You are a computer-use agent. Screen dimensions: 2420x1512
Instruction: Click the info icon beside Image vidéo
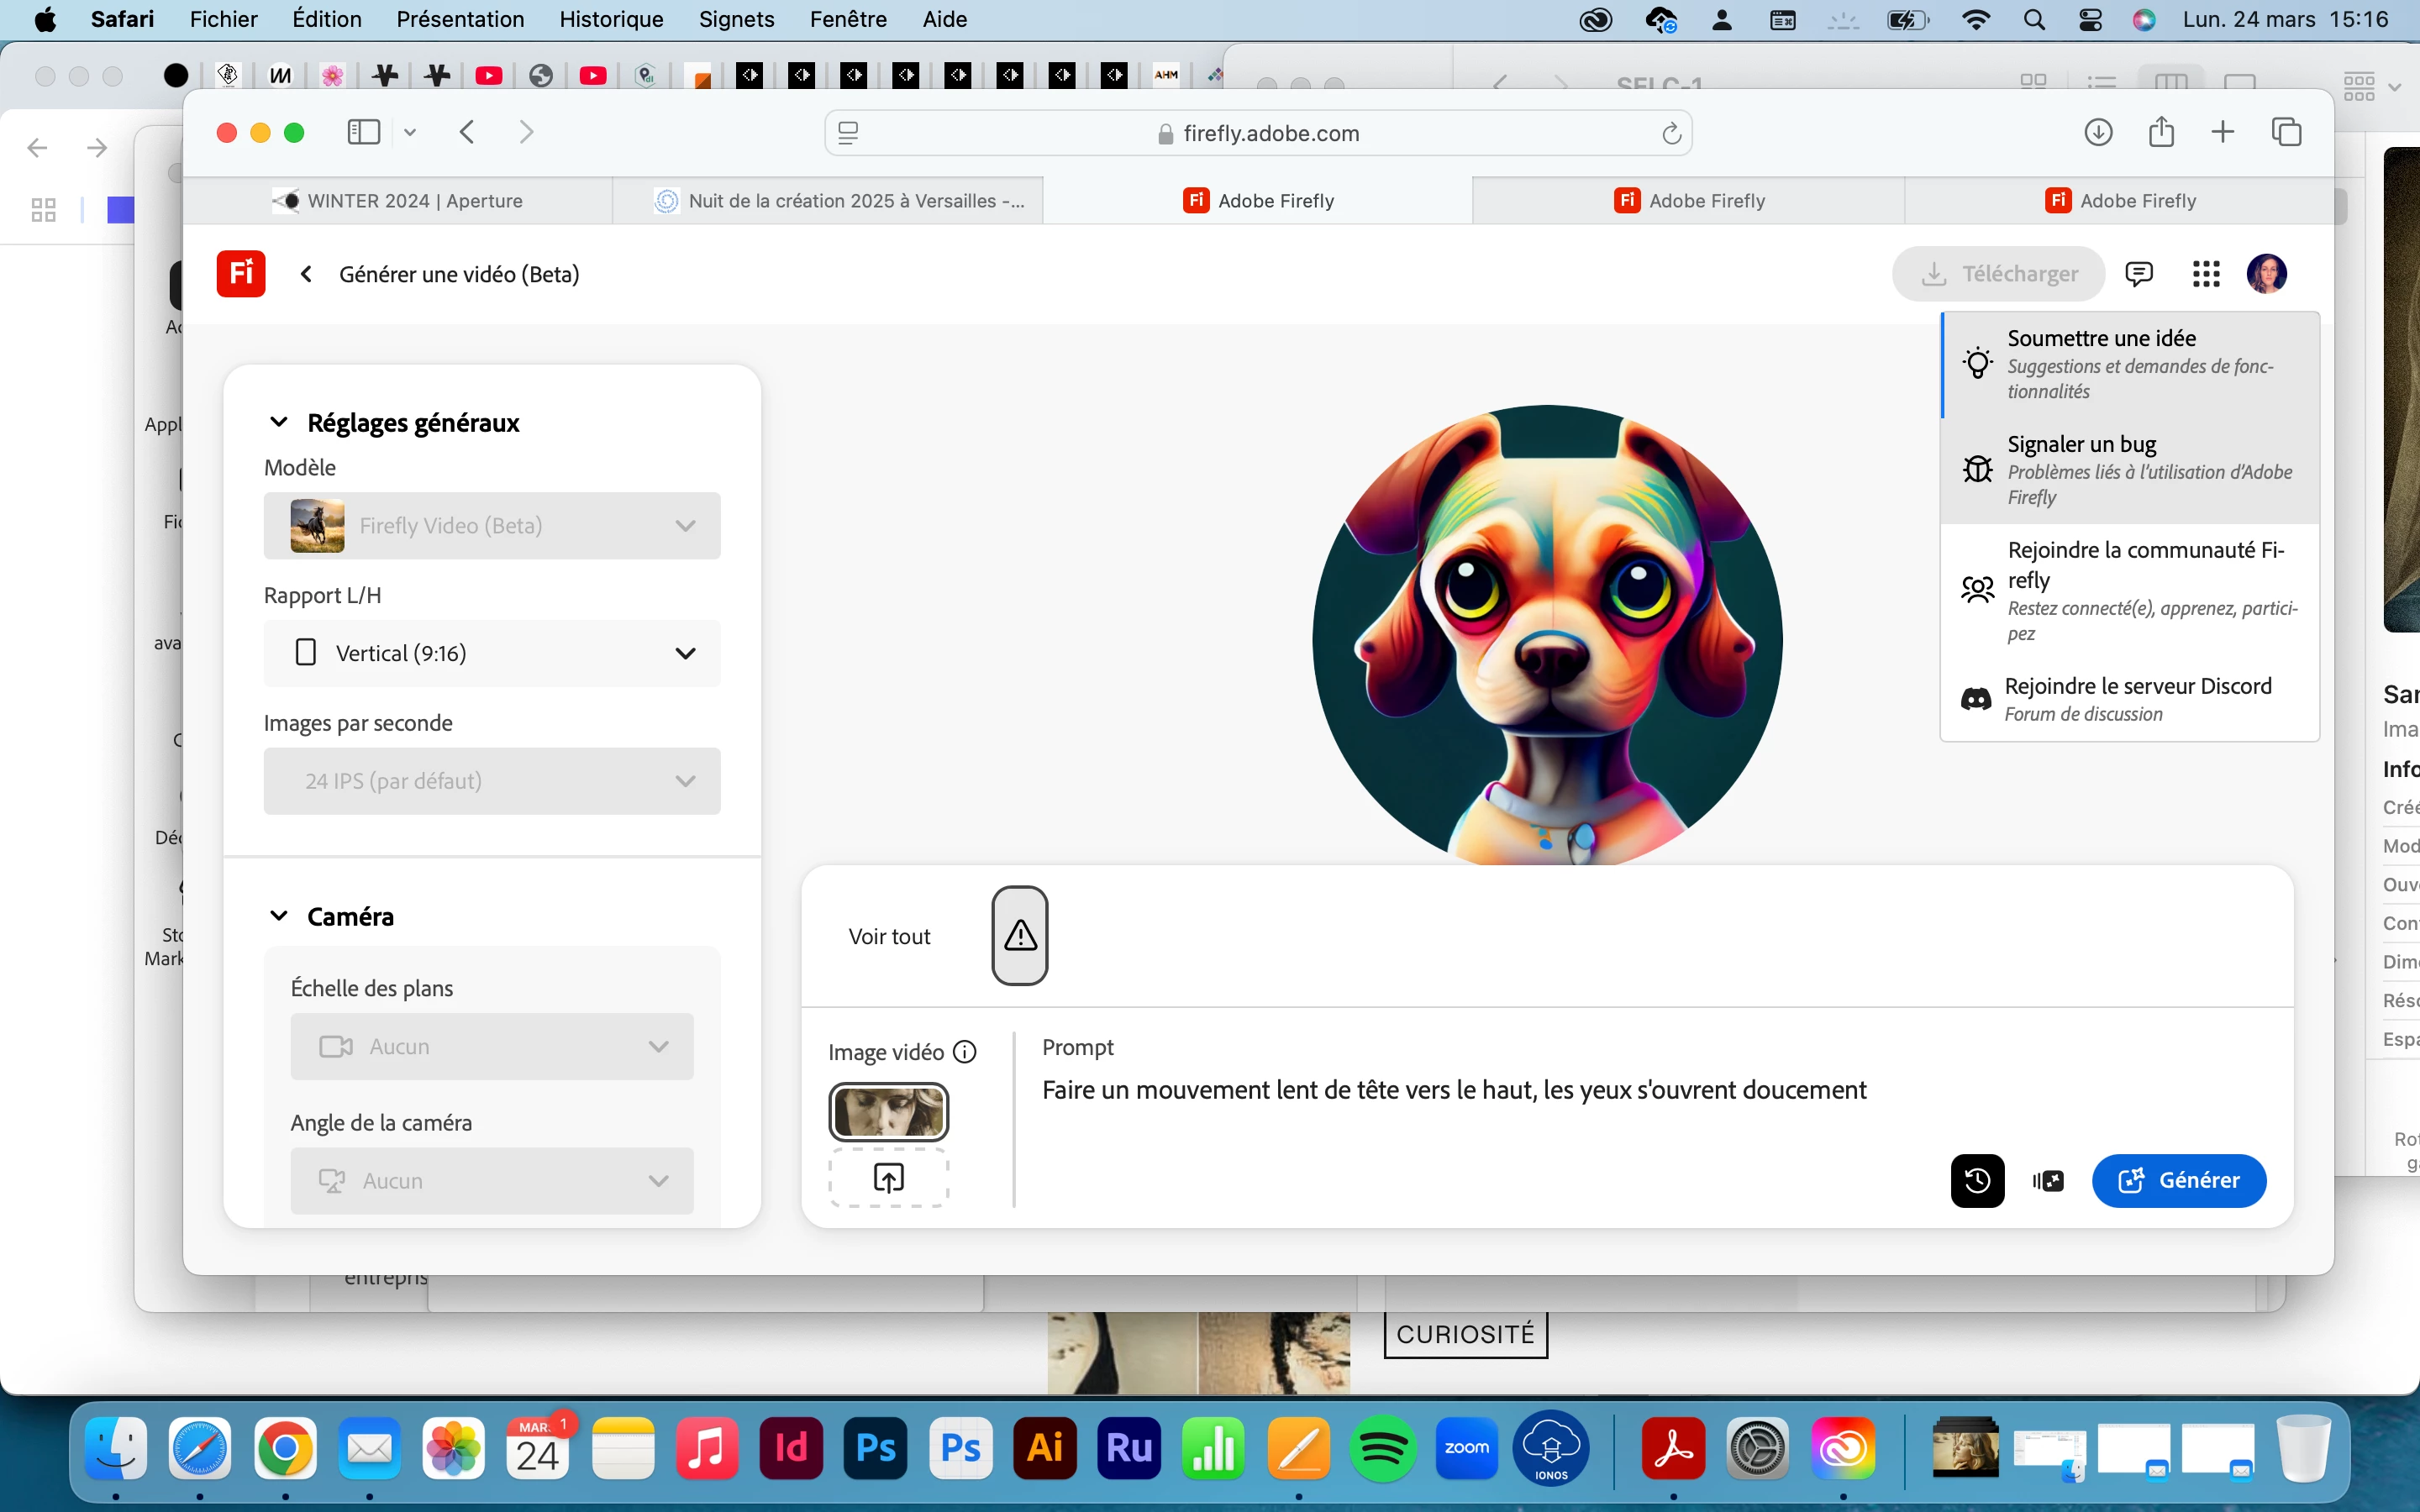(964, 1052)
